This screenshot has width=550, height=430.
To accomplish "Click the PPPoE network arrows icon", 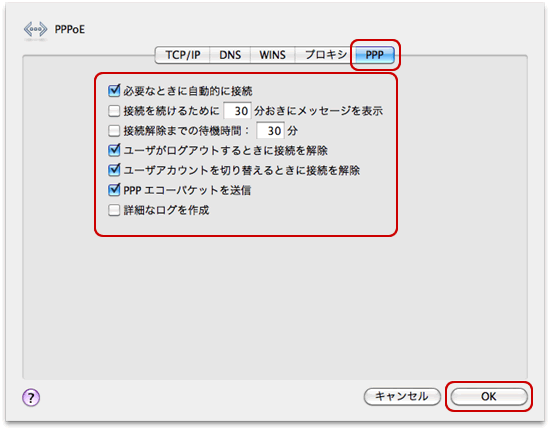I will click(35, 30).
